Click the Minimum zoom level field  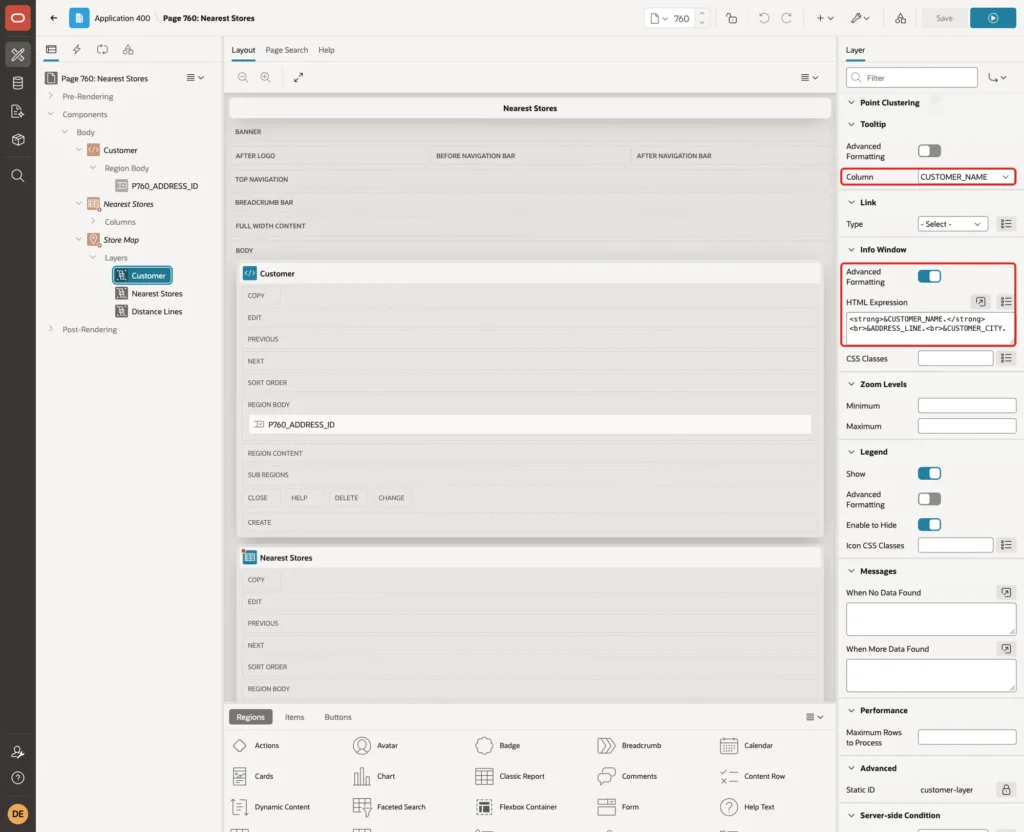click(967, 406)
